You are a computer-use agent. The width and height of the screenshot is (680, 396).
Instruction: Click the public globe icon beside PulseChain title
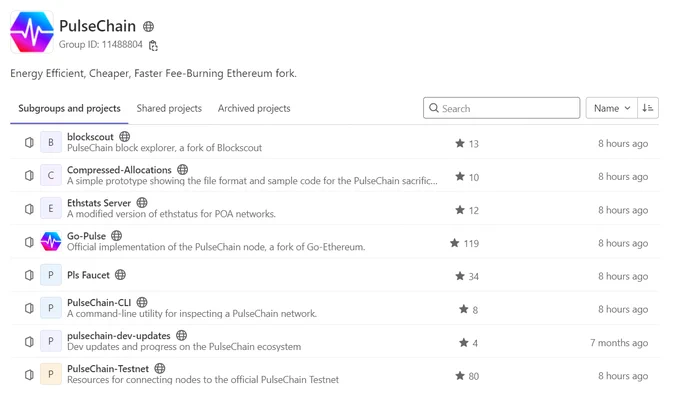coord(148,26)
